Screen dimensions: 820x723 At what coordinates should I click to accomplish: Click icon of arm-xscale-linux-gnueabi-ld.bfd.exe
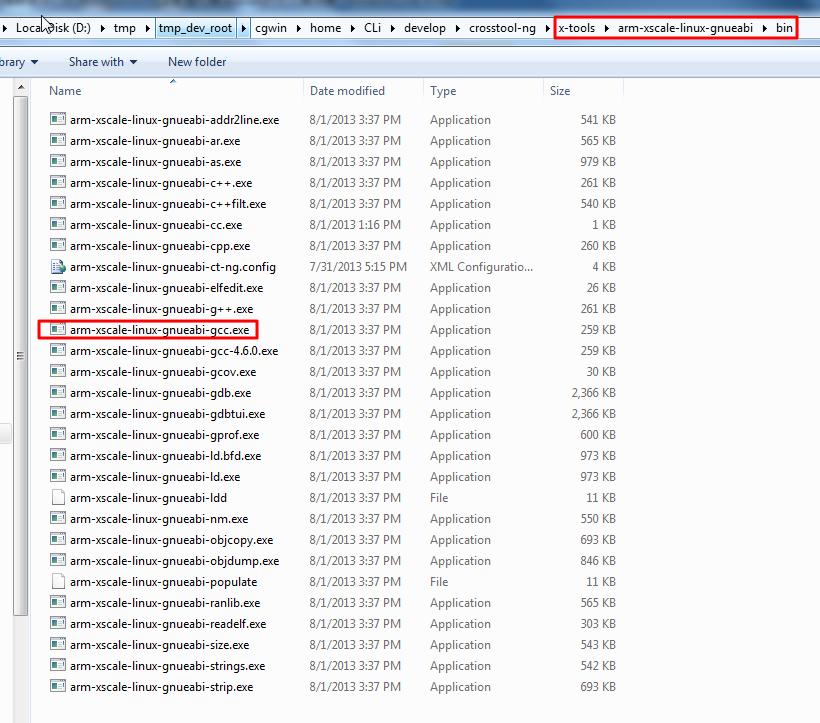[x=58, y=455]
